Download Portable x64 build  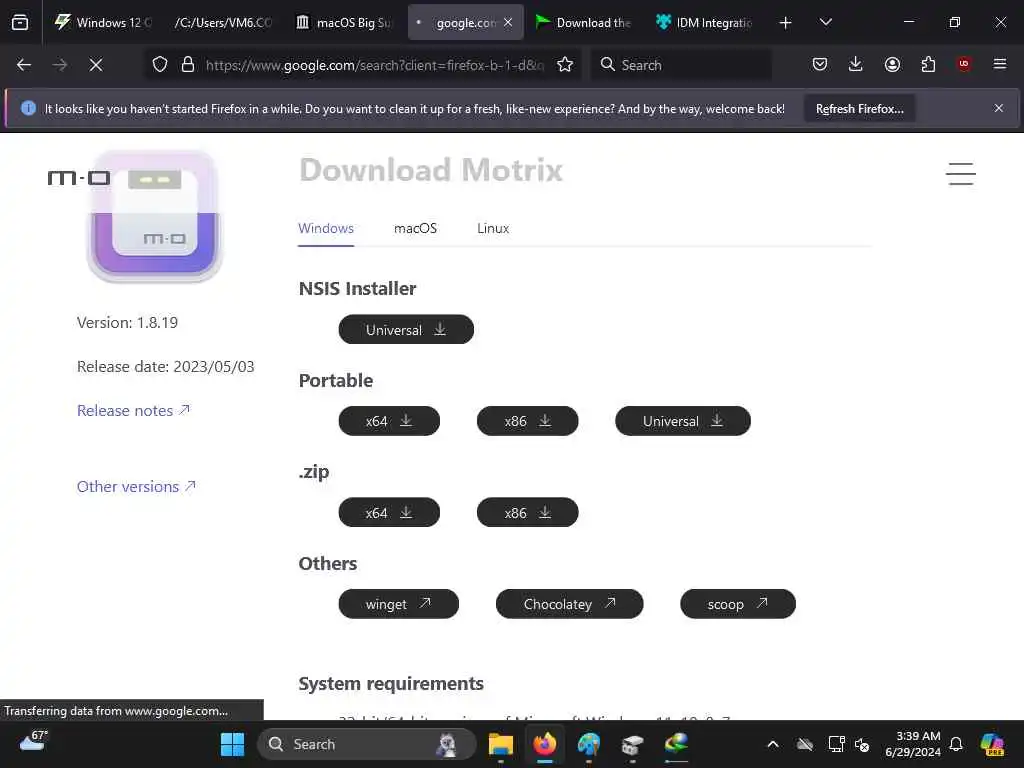tap(389, 421)
